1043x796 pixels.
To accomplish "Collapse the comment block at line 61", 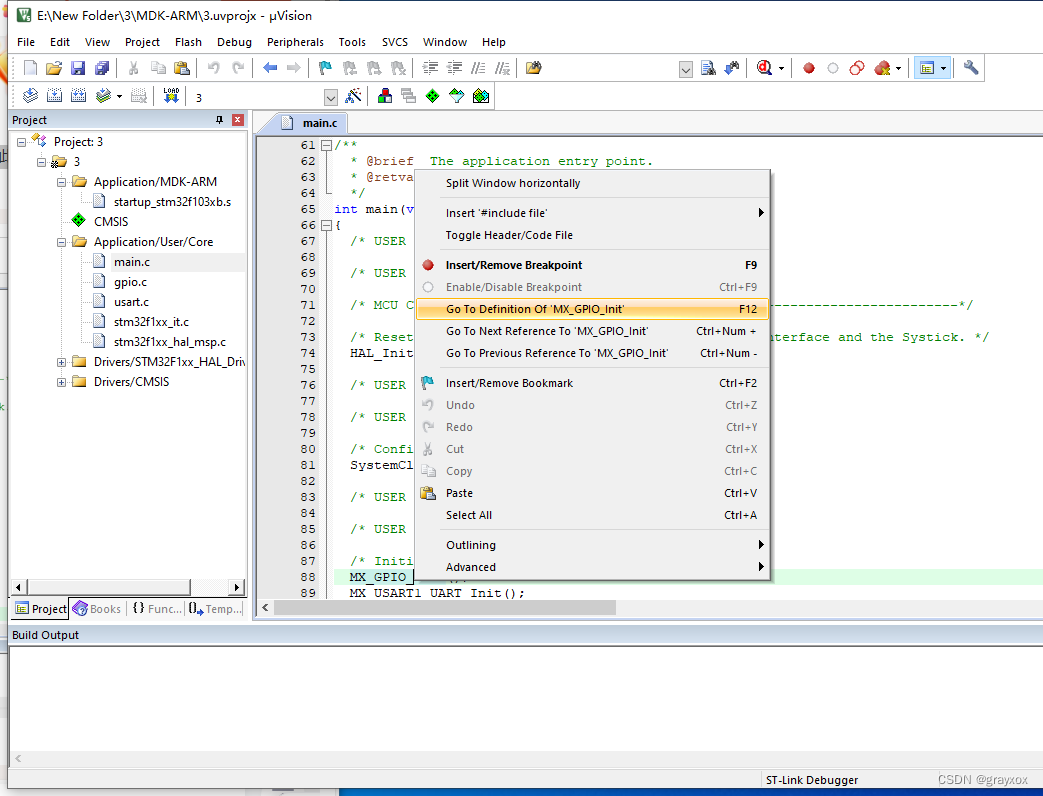I will [326, 145].
